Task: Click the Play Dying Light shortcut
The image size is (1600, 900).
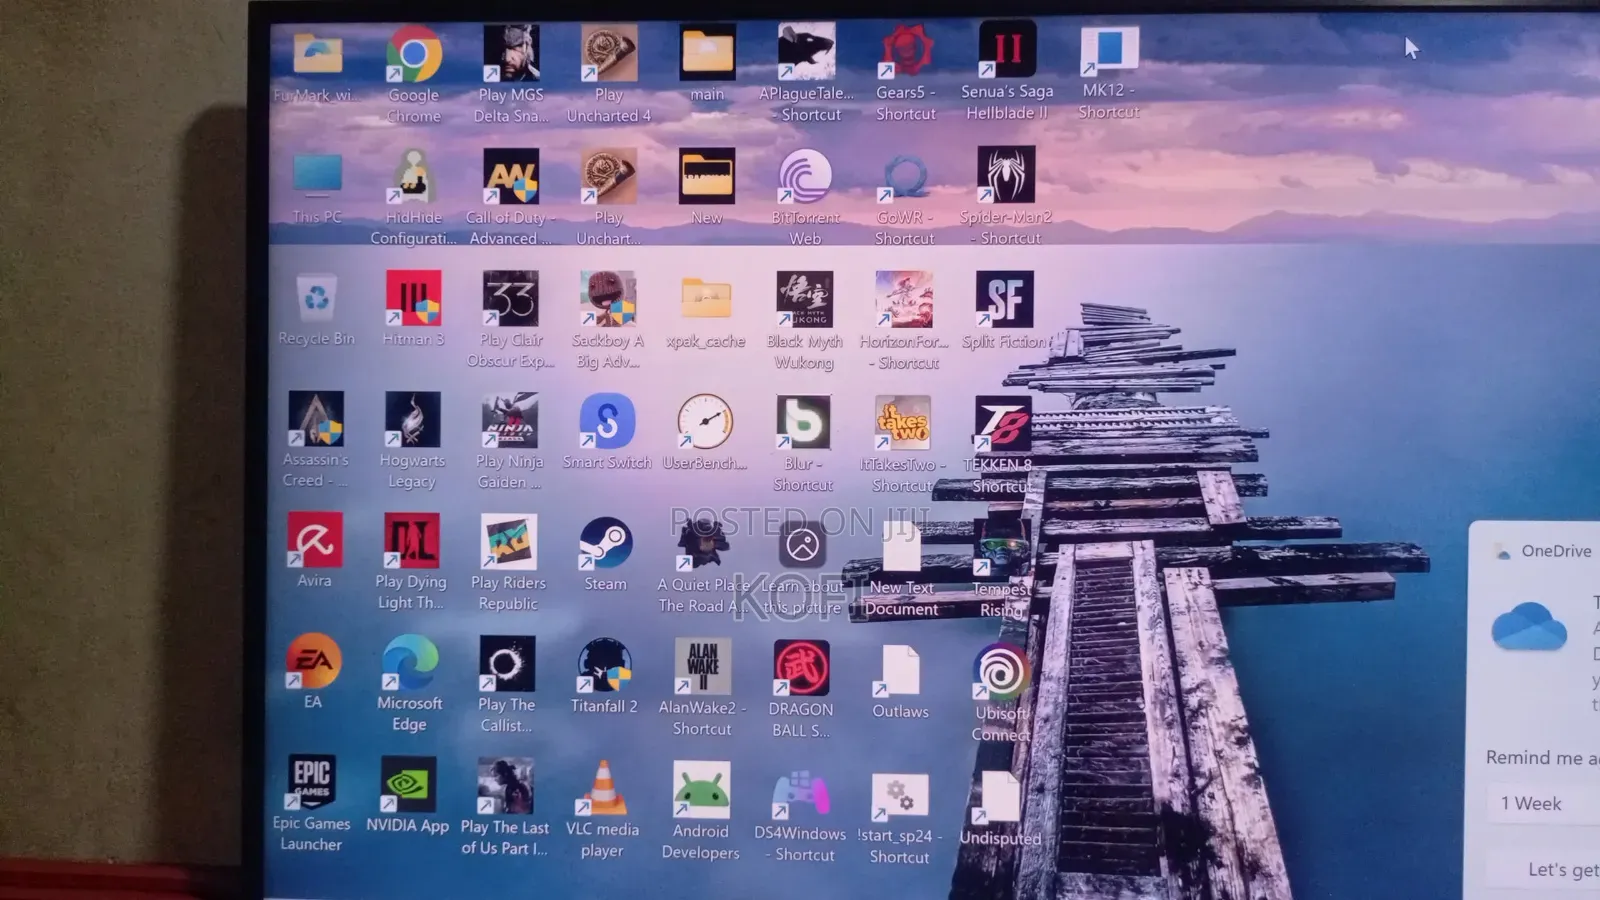Action: (411, 541)
